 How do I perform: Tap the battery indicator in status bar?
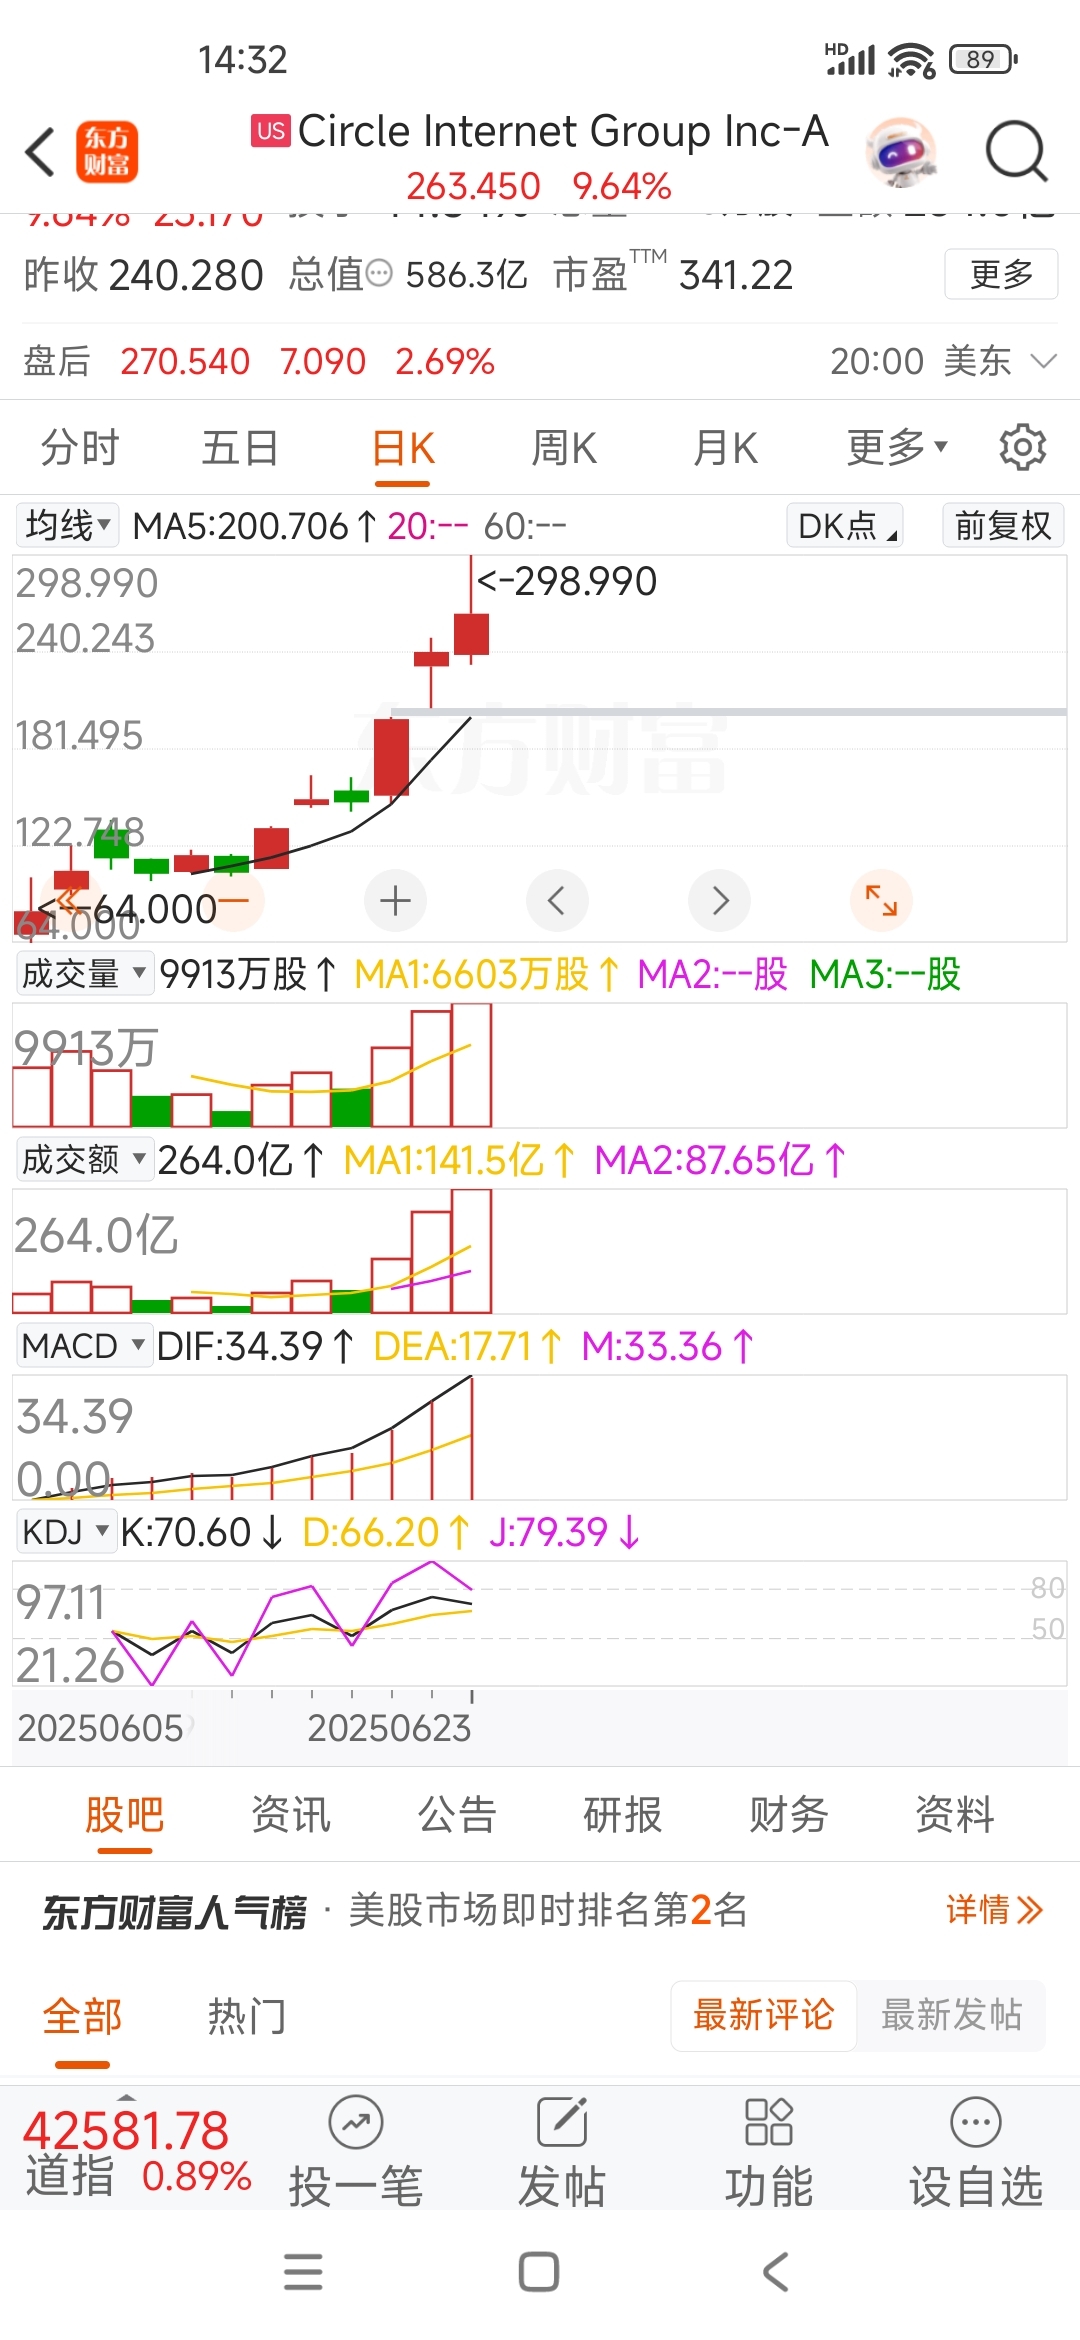click(983, 60)
